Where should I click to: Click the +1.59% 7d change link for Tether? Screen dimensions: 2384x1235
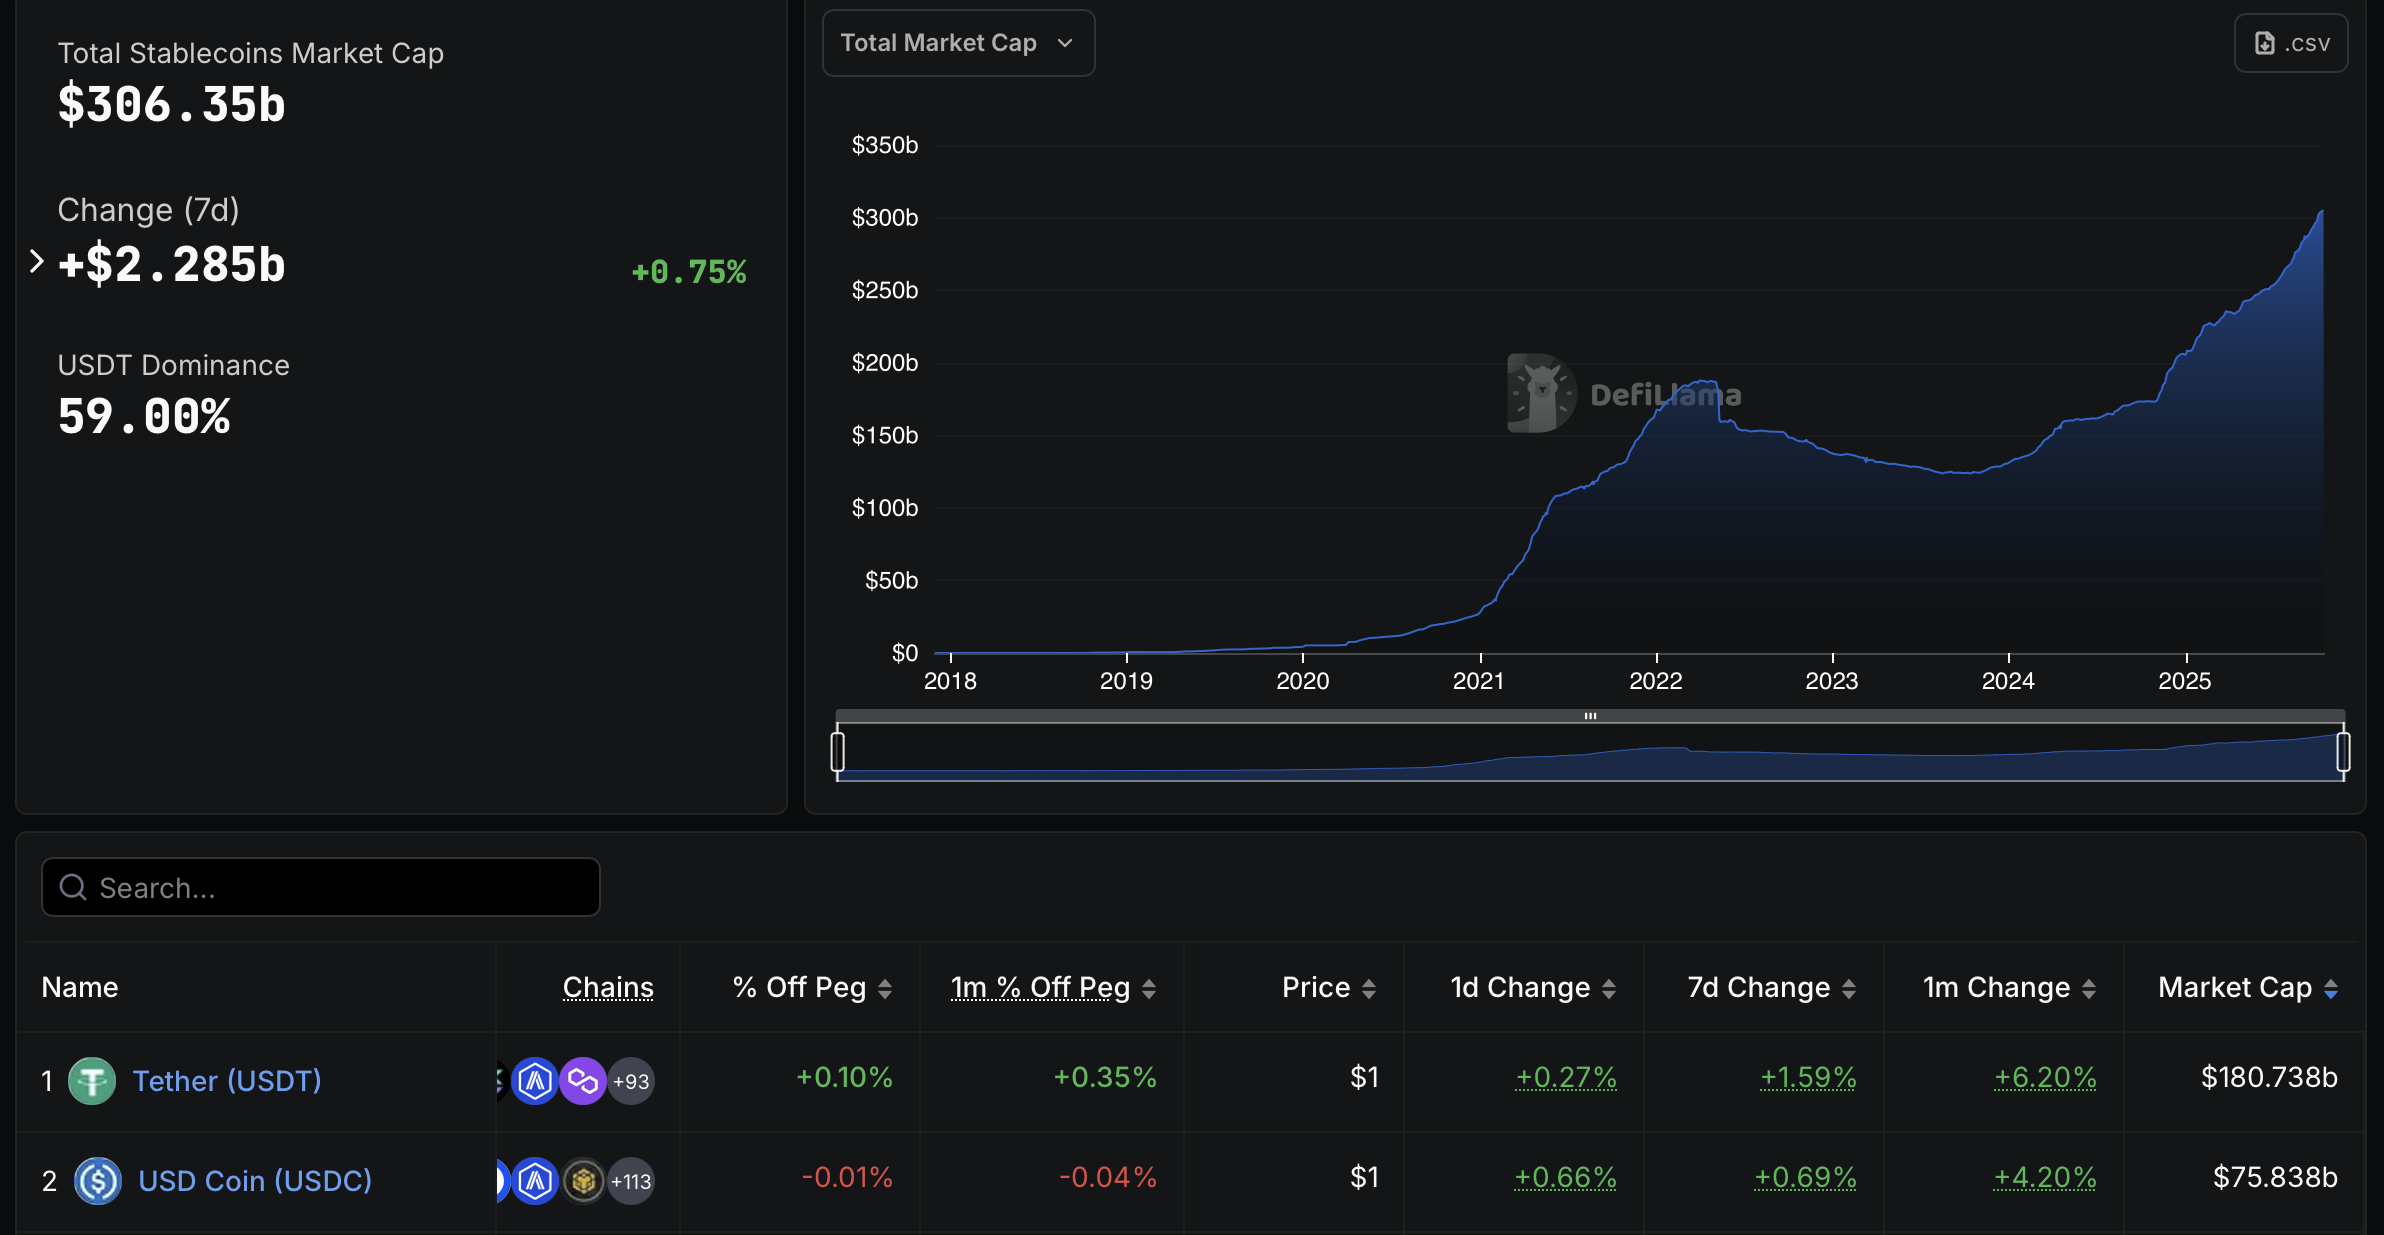point(1806,1078)
